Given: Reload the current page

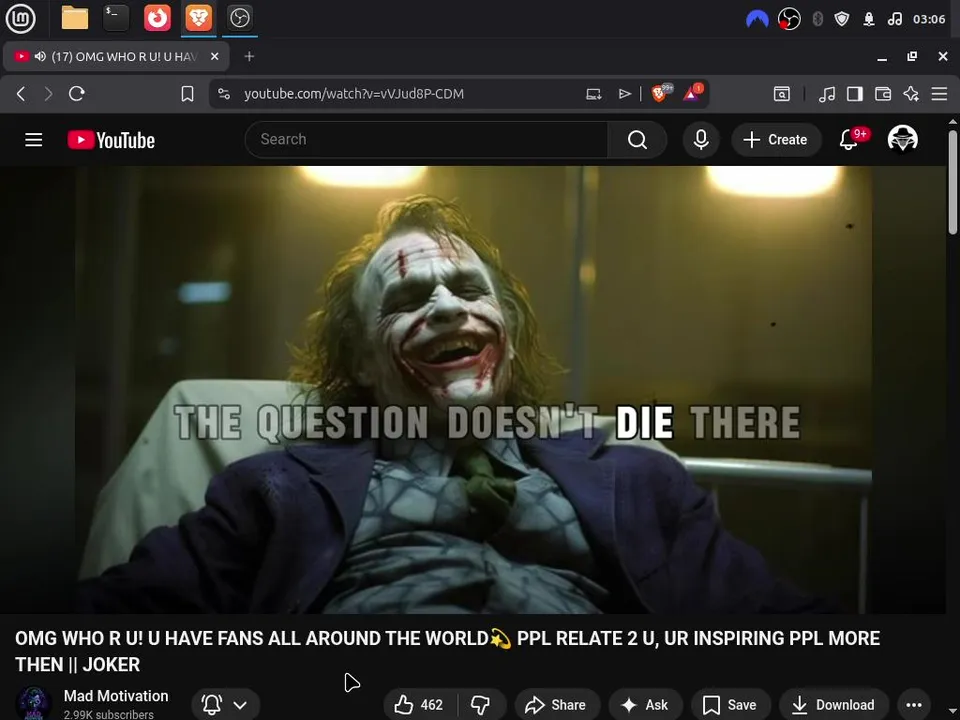Looking at the screenshot, I should [77, 94].
